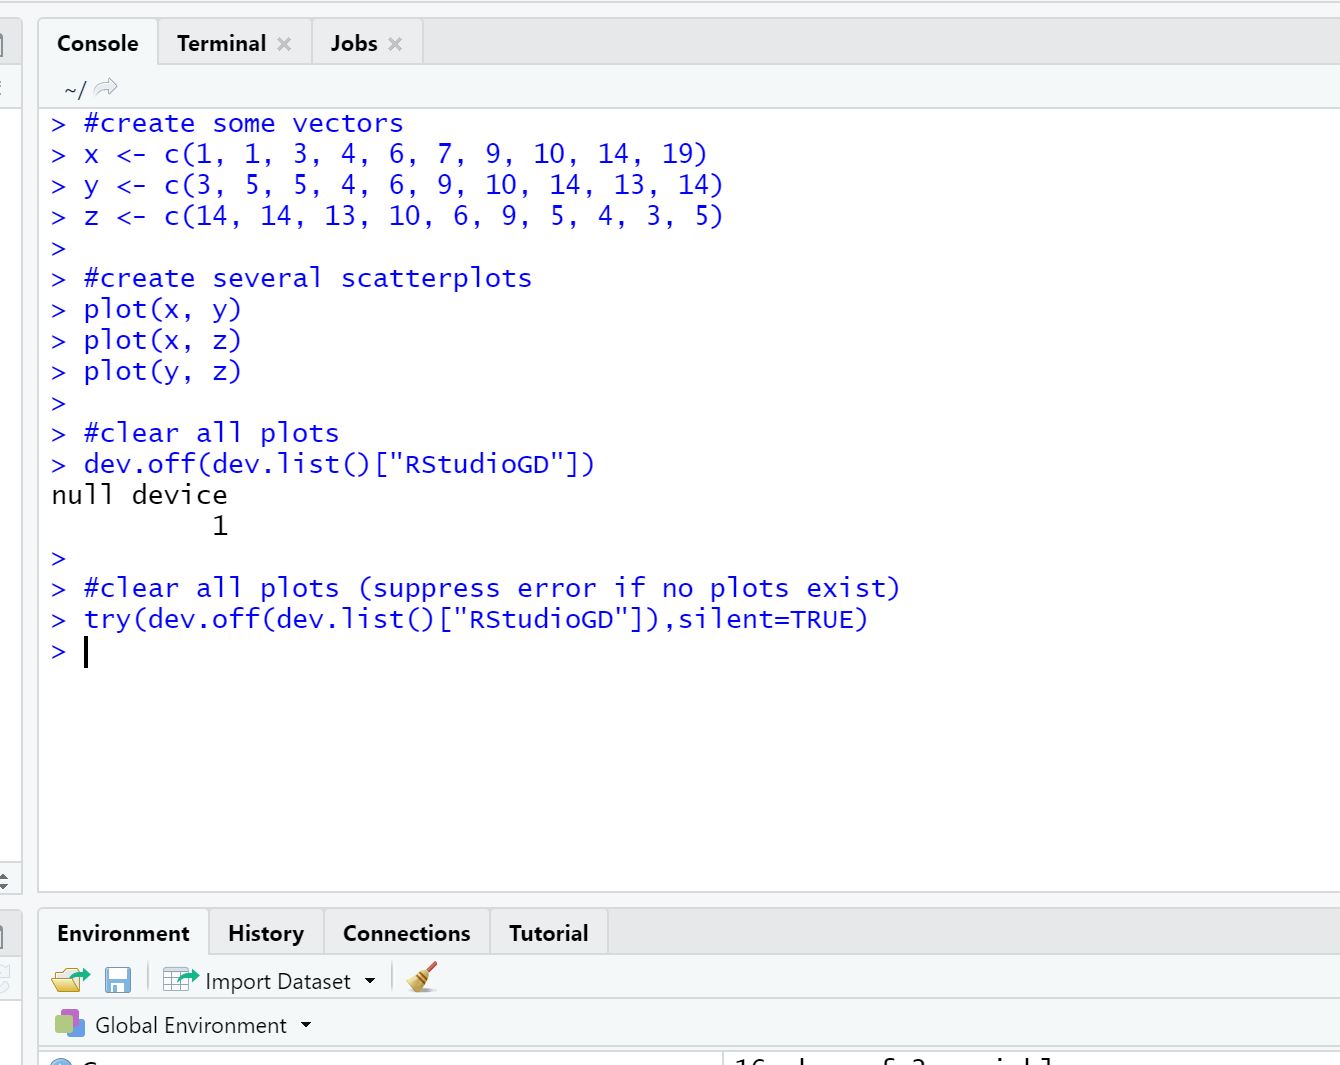
Task: Switch to the Terminal tab
Action: point(221,43)
